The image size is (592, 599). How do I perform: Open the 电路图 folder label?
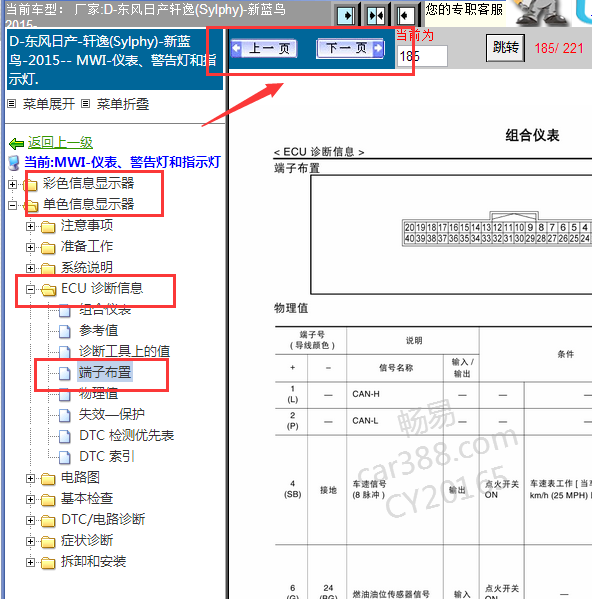[x=80, y=478]
